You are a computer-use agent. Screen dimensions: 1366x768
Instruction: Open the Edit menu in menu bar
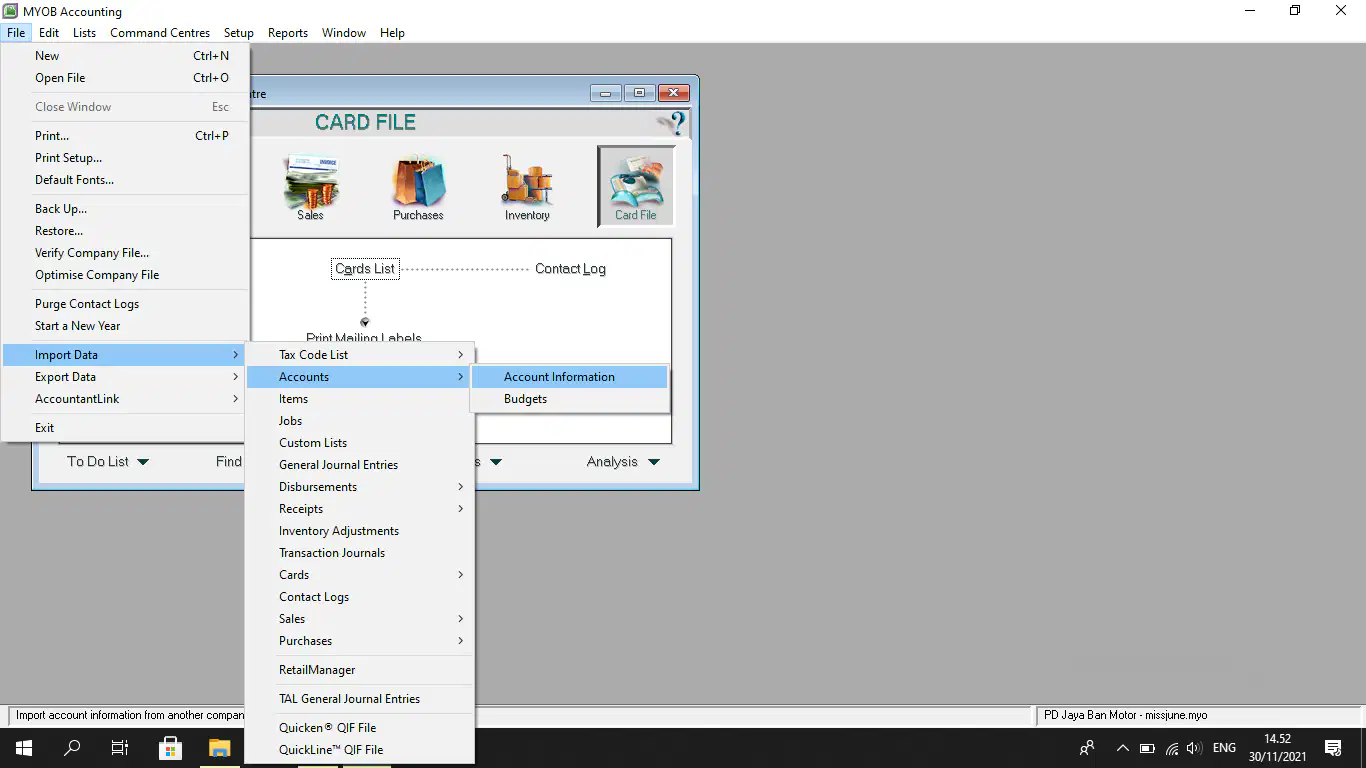pyautogui.click(x=49, y=33)
